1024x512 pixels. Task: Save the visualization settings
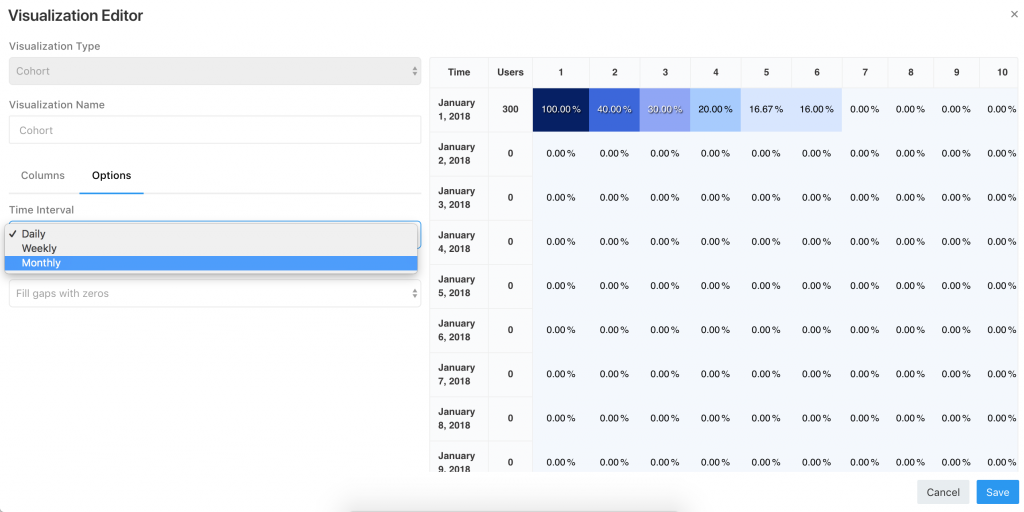(997, 492)
